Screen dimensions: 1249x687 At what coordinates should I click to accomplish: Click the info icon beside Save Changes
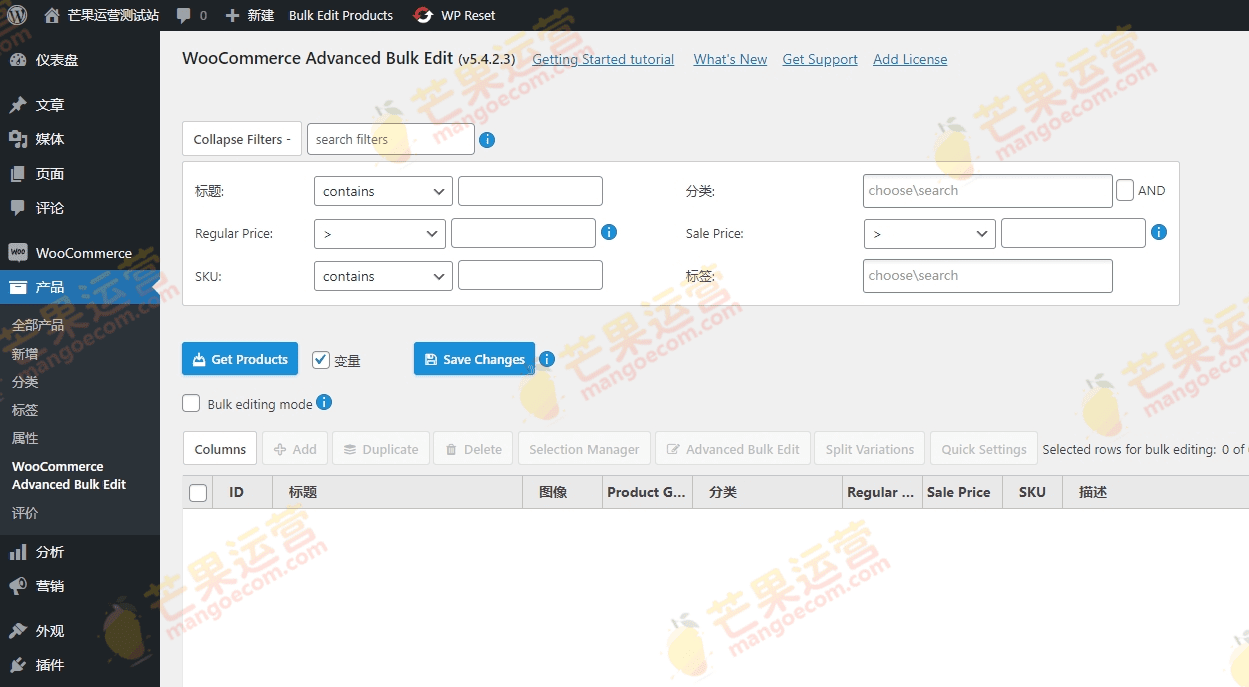pyautogui.click(x=547, y=359)
